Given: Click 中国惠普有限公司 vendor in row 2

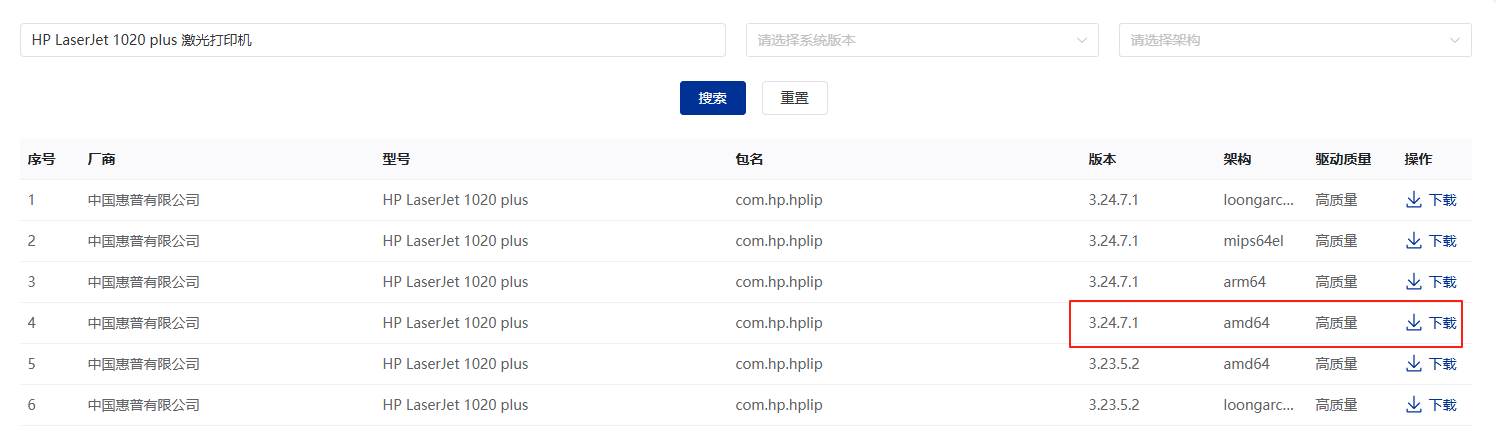Looking at the screenshot, I should click(144, 241).
